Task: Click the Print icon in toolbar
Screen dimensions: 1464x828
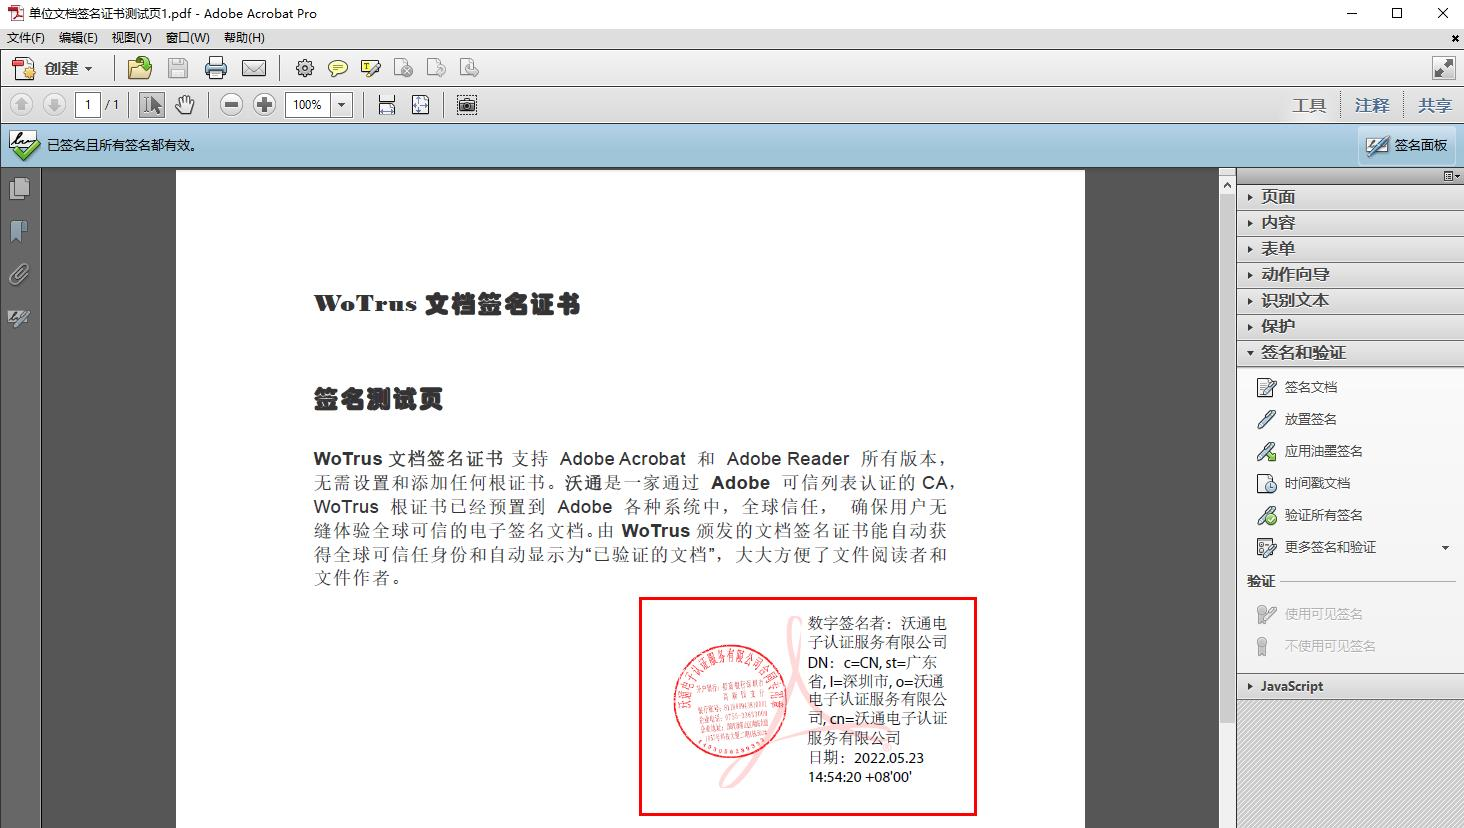Action: coord(216,68)
